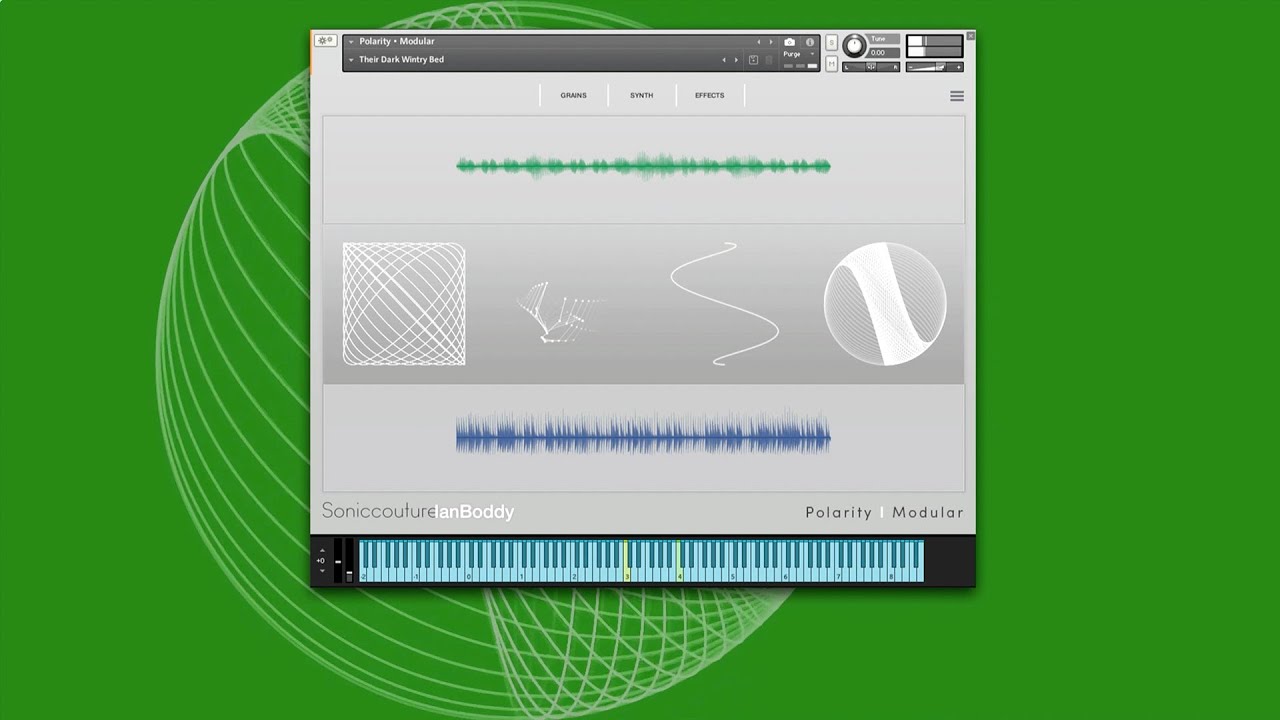Open the instrument info icon
The width and height of the screenshot is (1280, 720).
[810, 42]
